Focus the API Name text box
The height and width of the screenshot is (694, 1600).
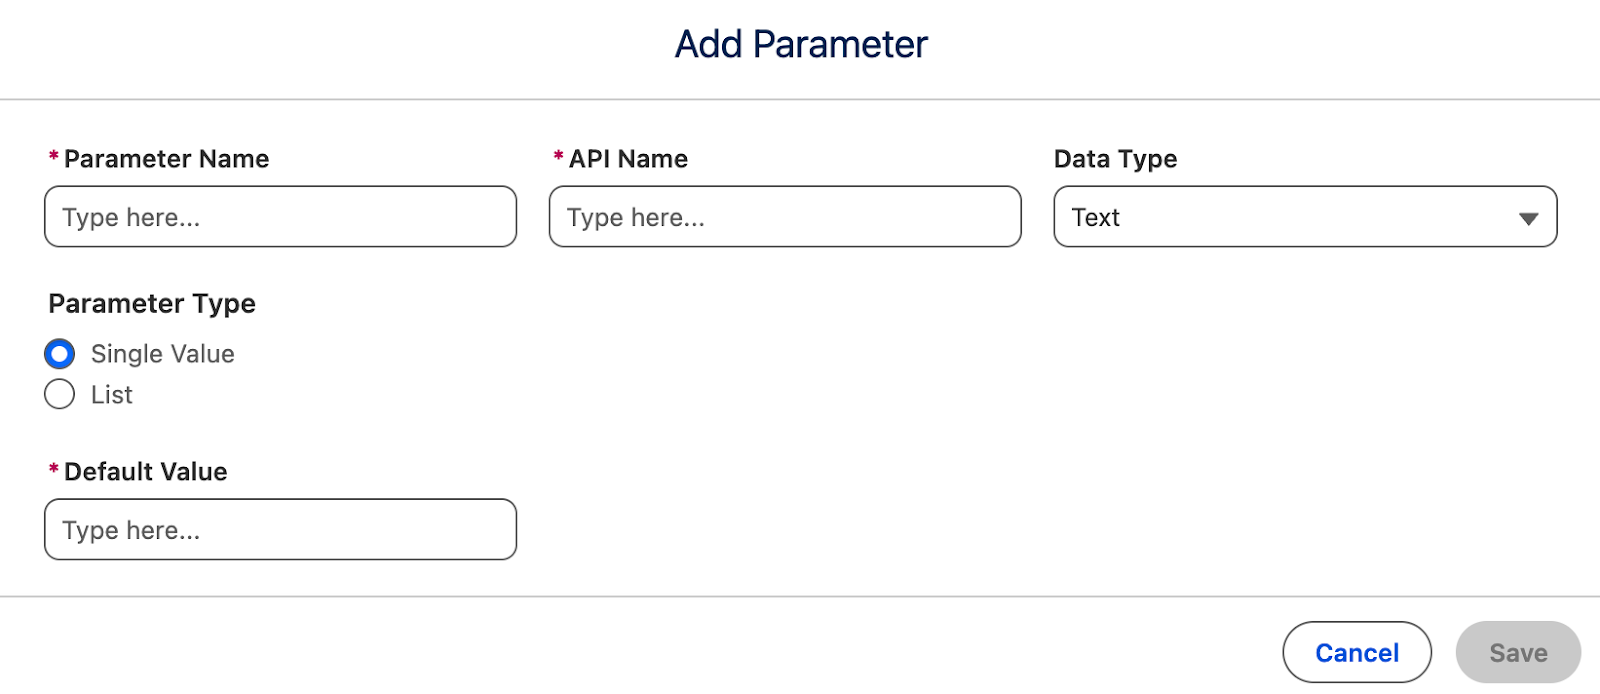point(785,216)
